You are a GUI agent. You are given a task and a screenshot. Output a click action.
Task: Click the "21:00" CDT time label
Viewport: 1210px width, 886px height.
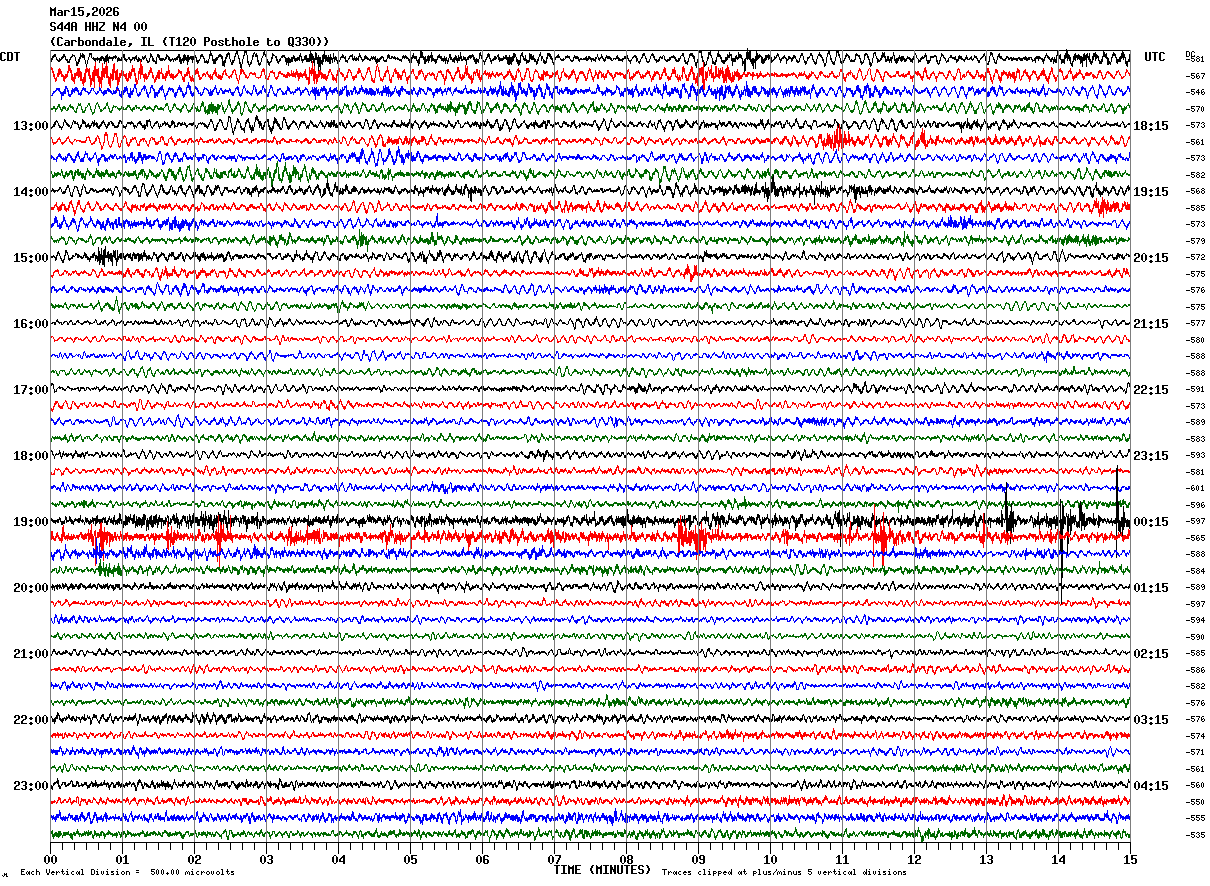click(30, 654)
